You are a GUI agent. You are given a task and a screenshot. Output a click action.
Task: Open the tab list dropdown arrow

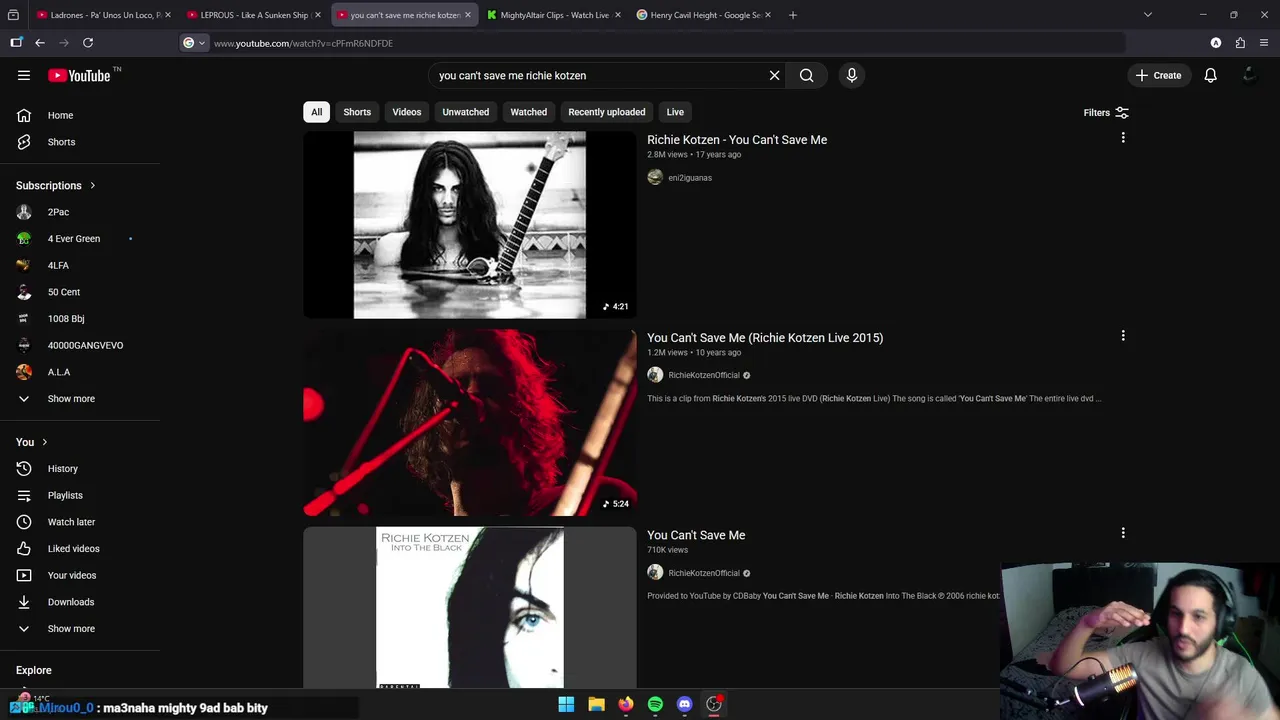pyautogui.click(x=1148, y=15)
